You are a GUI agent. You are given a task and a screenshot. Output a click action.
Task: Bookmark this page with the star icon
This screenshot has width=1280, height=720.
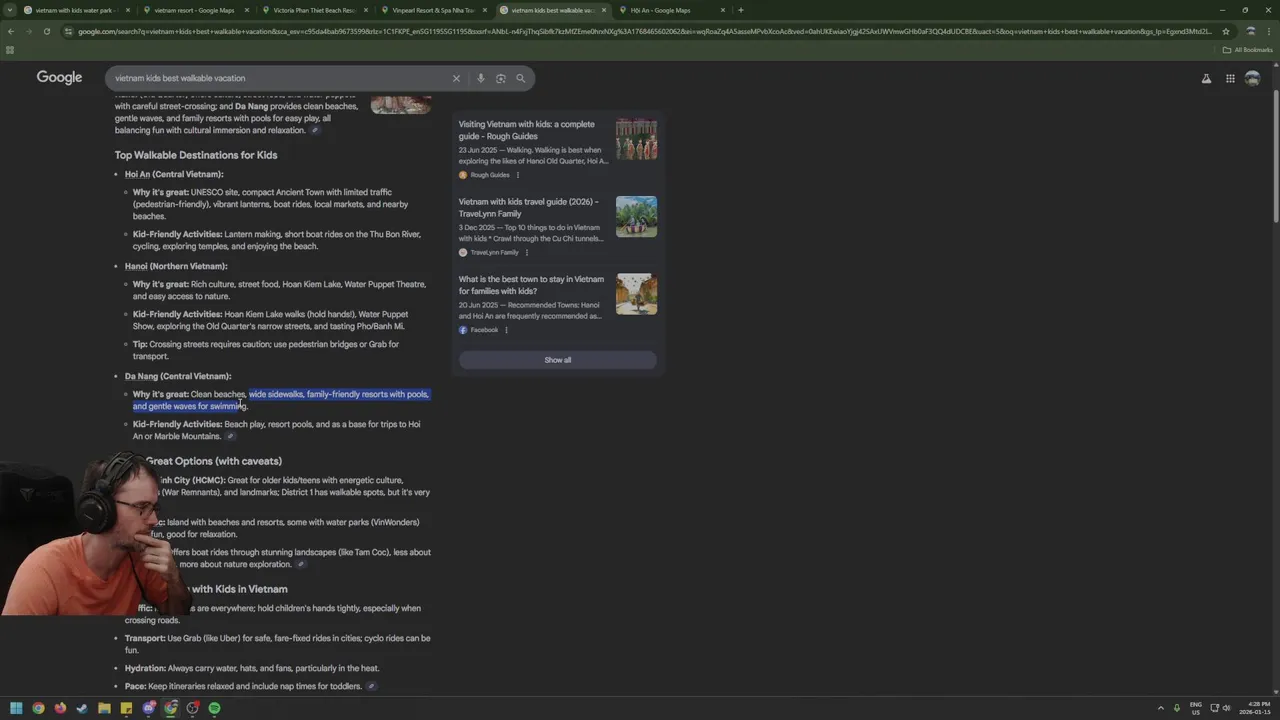click(x=1226, y=31)
